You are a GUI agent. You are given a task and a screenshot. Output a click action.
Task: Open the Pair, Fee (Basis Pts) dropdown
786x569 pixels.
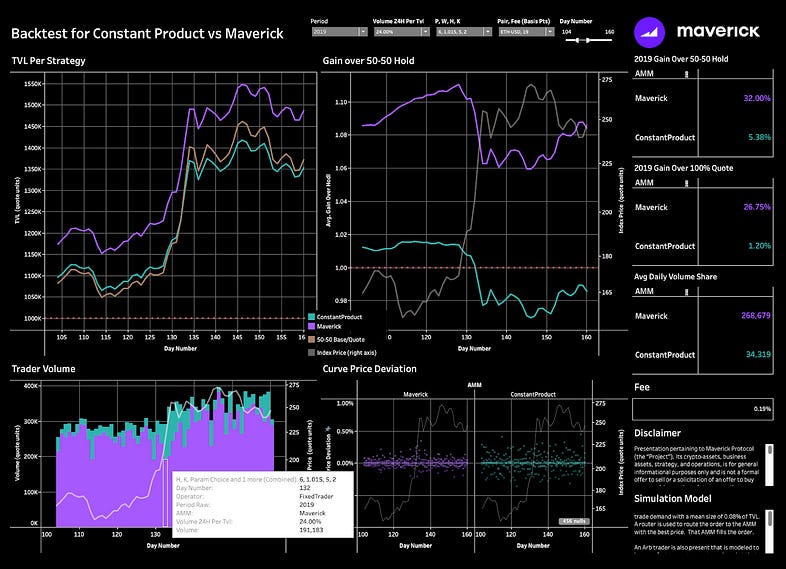(526, 32)
